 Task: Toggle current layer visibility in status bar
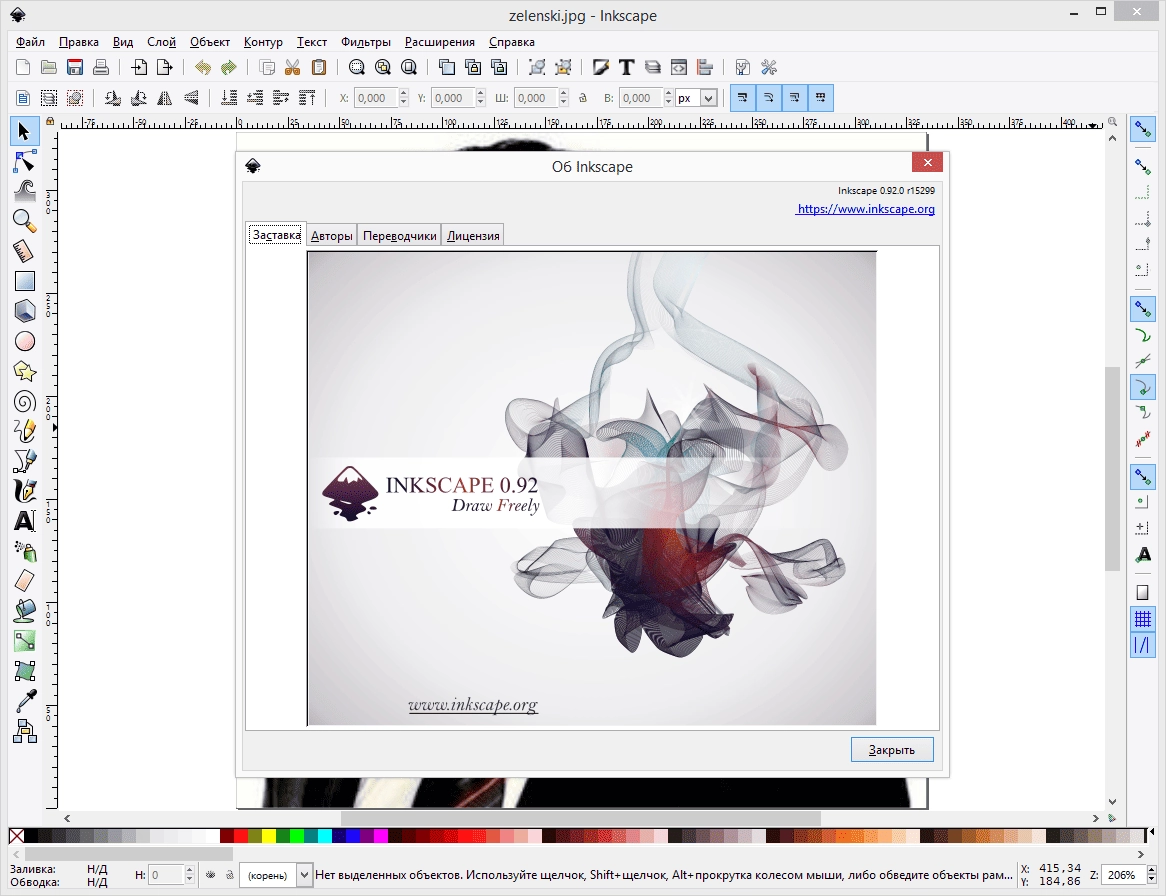210,875
